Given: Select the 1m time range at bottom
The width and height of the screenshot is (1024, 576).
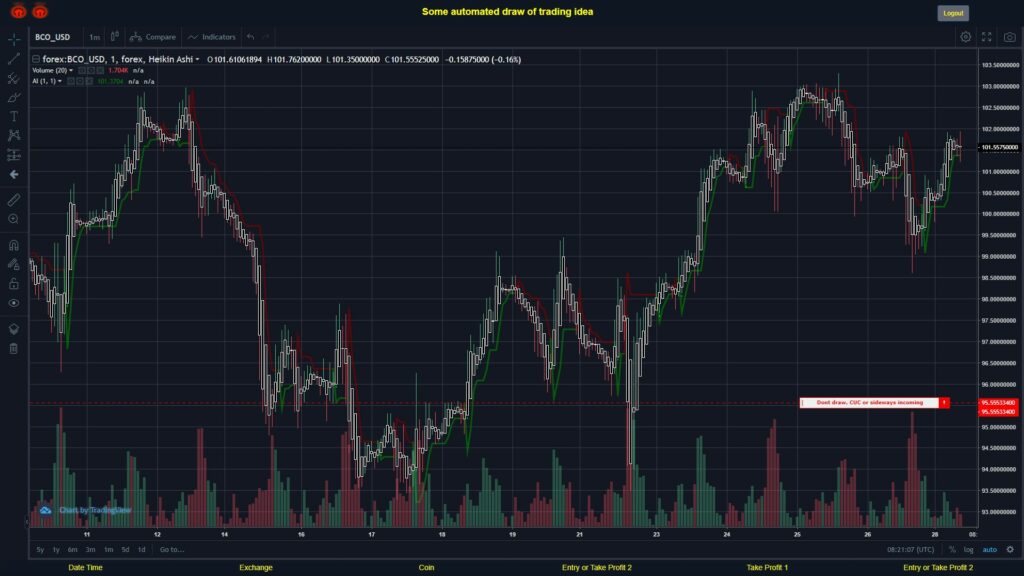Looking at the screenshot, I should 108,550.
